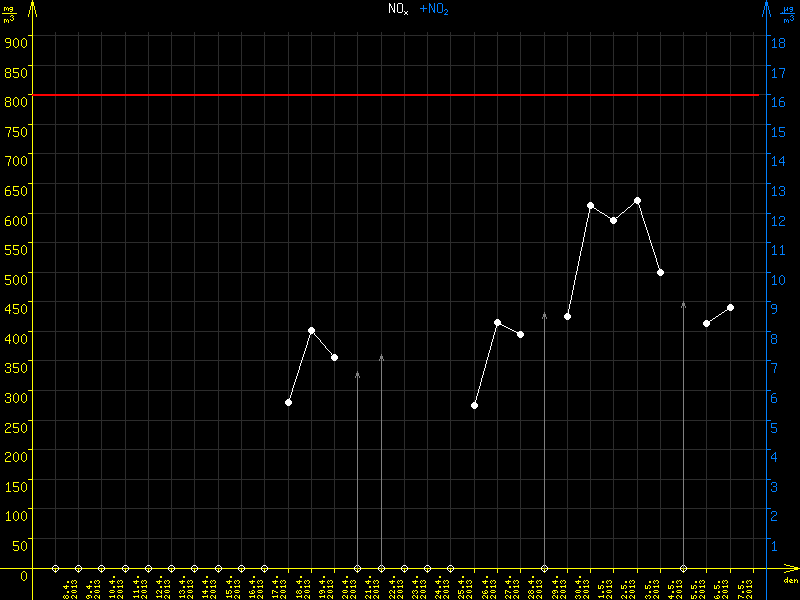Screen dimensions: 800x600
Task: Click the 18 label on right blue axis
Action: 776,43
